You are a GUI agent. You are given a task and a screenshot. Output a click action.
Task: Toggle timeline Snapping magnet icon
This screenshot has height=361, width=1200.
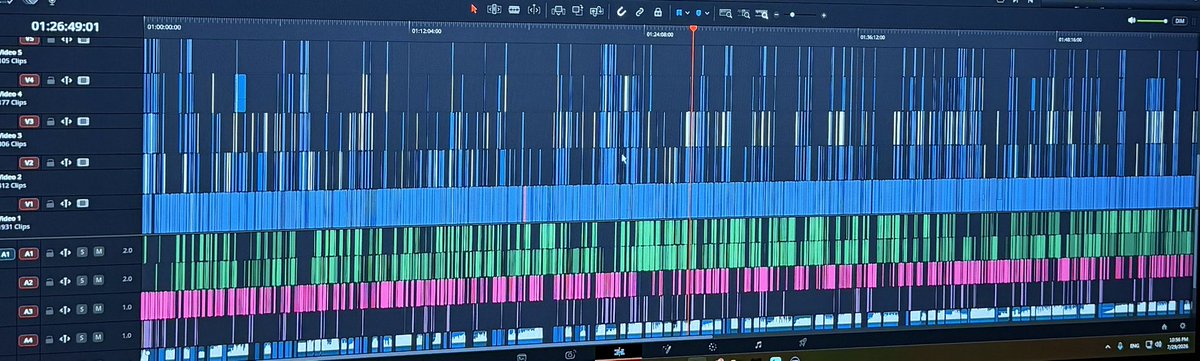pyautogui.click(x=620, y=11)
